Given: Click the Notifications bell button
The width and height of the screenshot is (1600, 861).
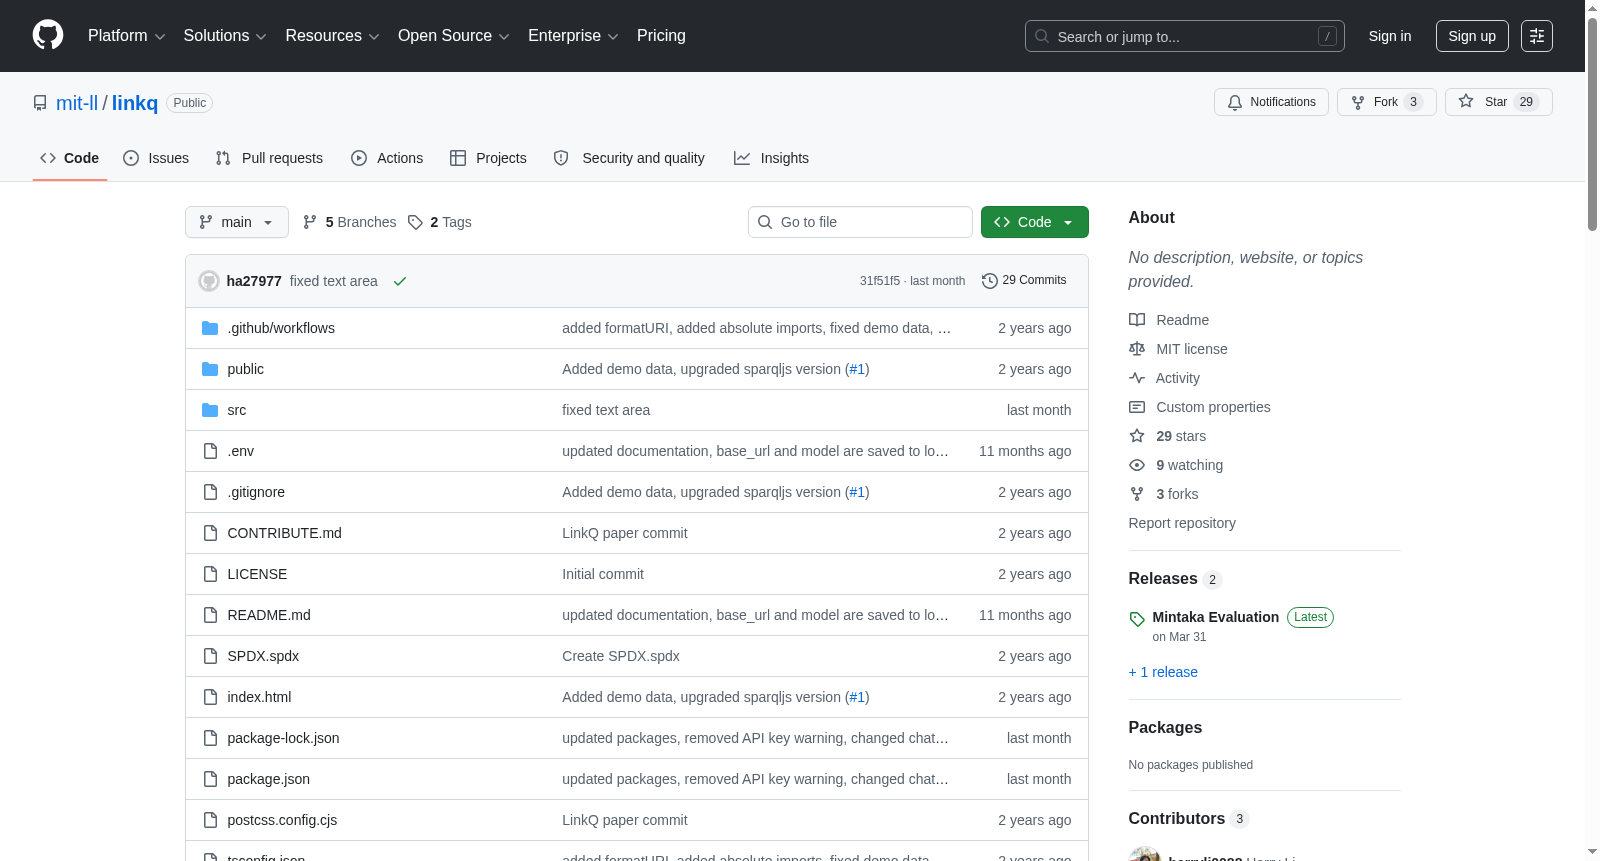Looking at the screenshot, I should coord(1271,102).
